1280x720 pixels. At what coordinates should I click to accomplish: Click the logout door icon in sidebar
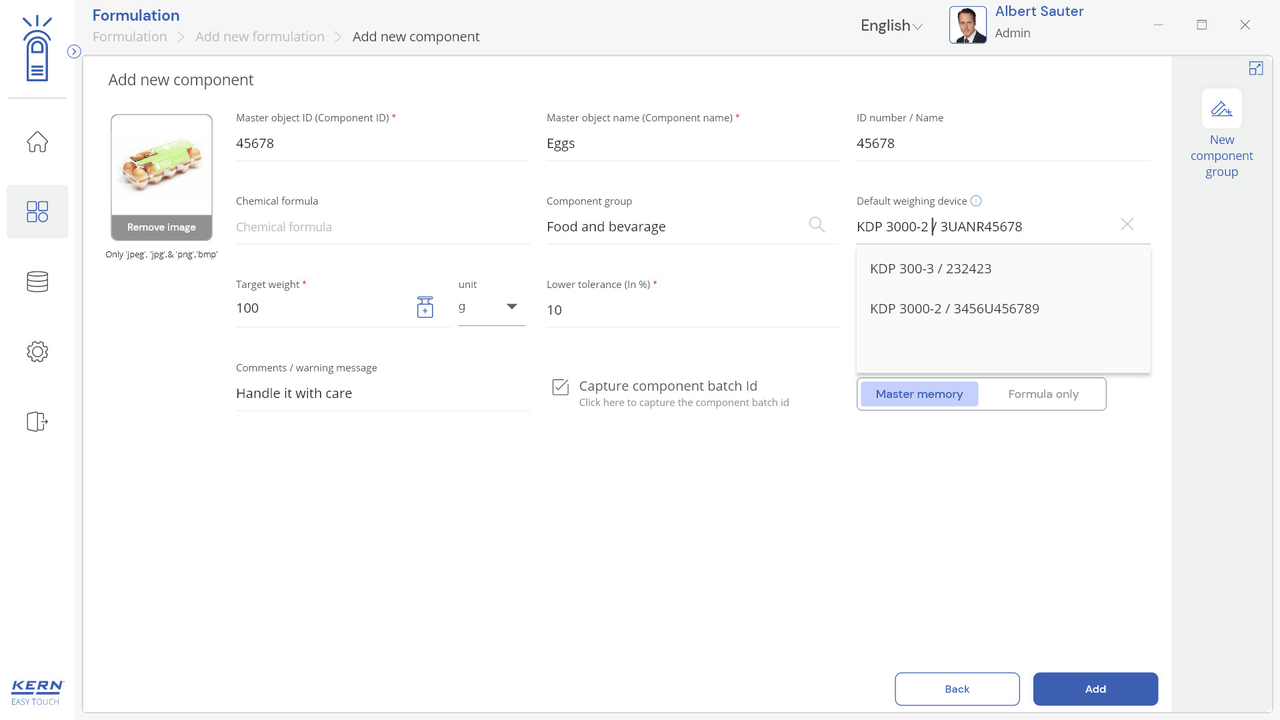37,421
